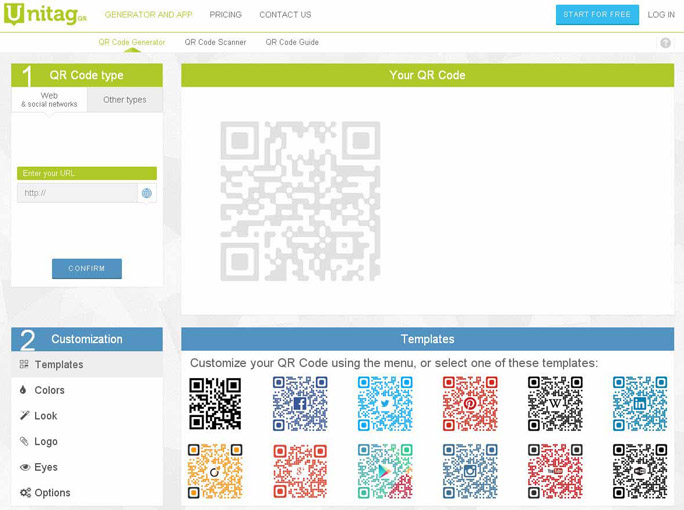Open the help question mark icon

(665, 43)
